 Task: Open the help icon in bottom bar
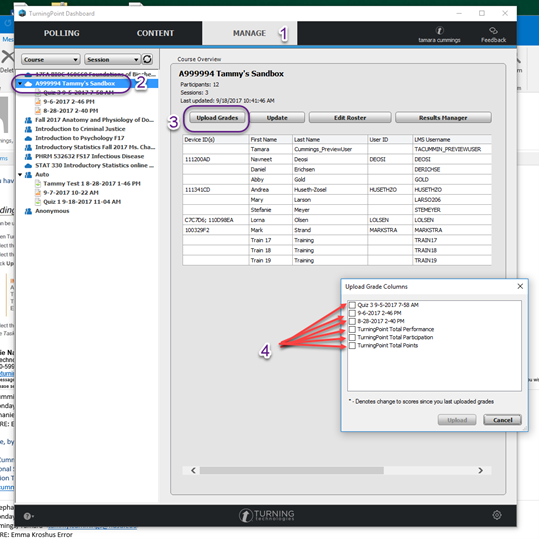[28, 516]
